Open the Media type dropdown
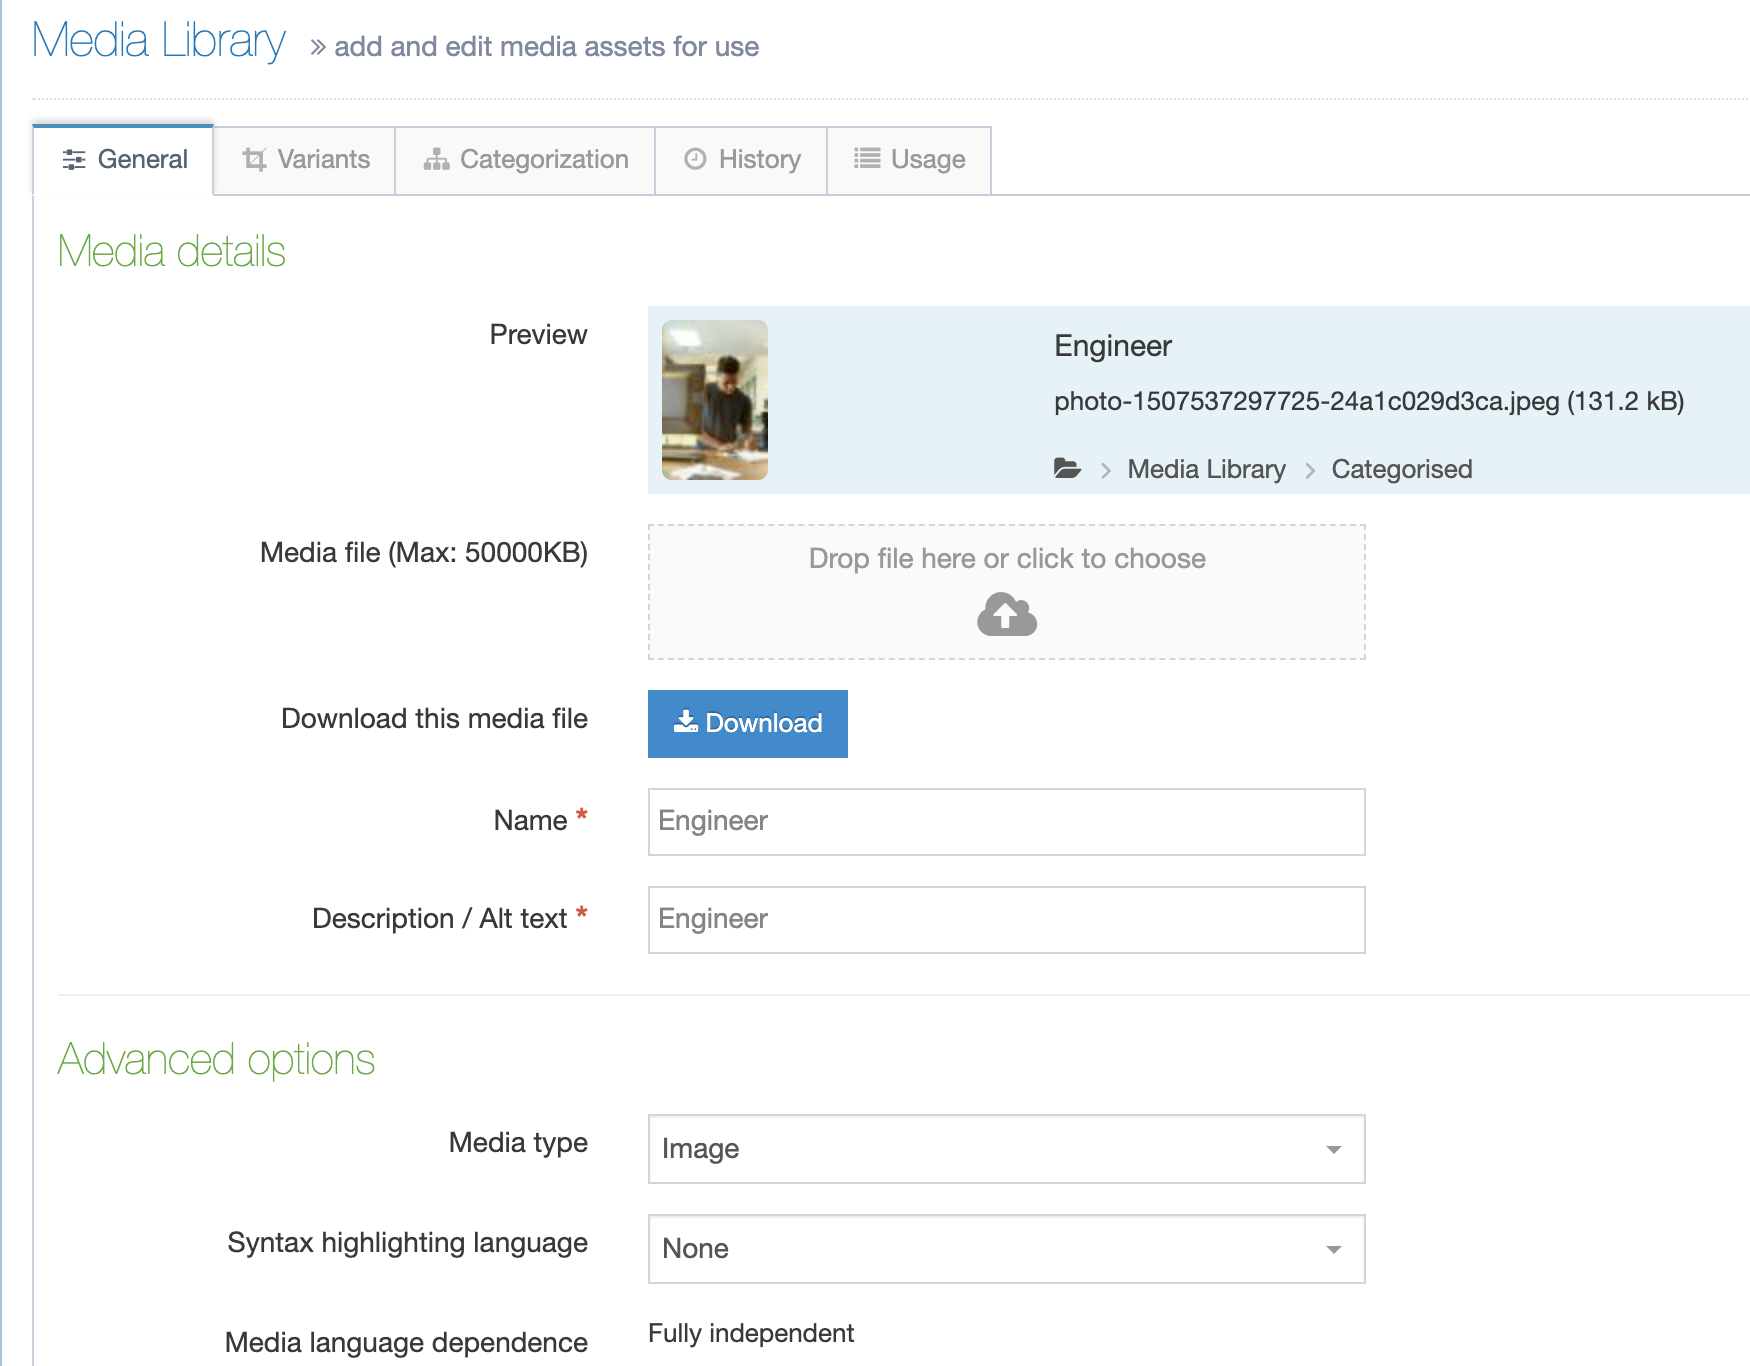The height and width of the screenshot is (1366, 1750). [1005, 1149]
